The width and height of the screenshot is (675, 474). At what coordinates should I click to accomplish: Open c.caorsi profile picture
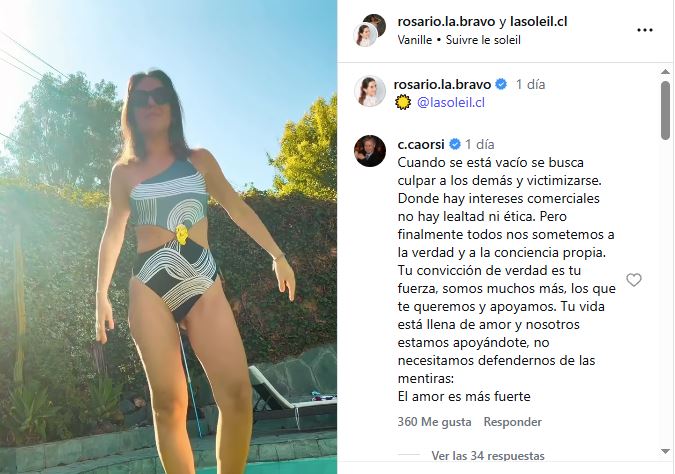369,151
